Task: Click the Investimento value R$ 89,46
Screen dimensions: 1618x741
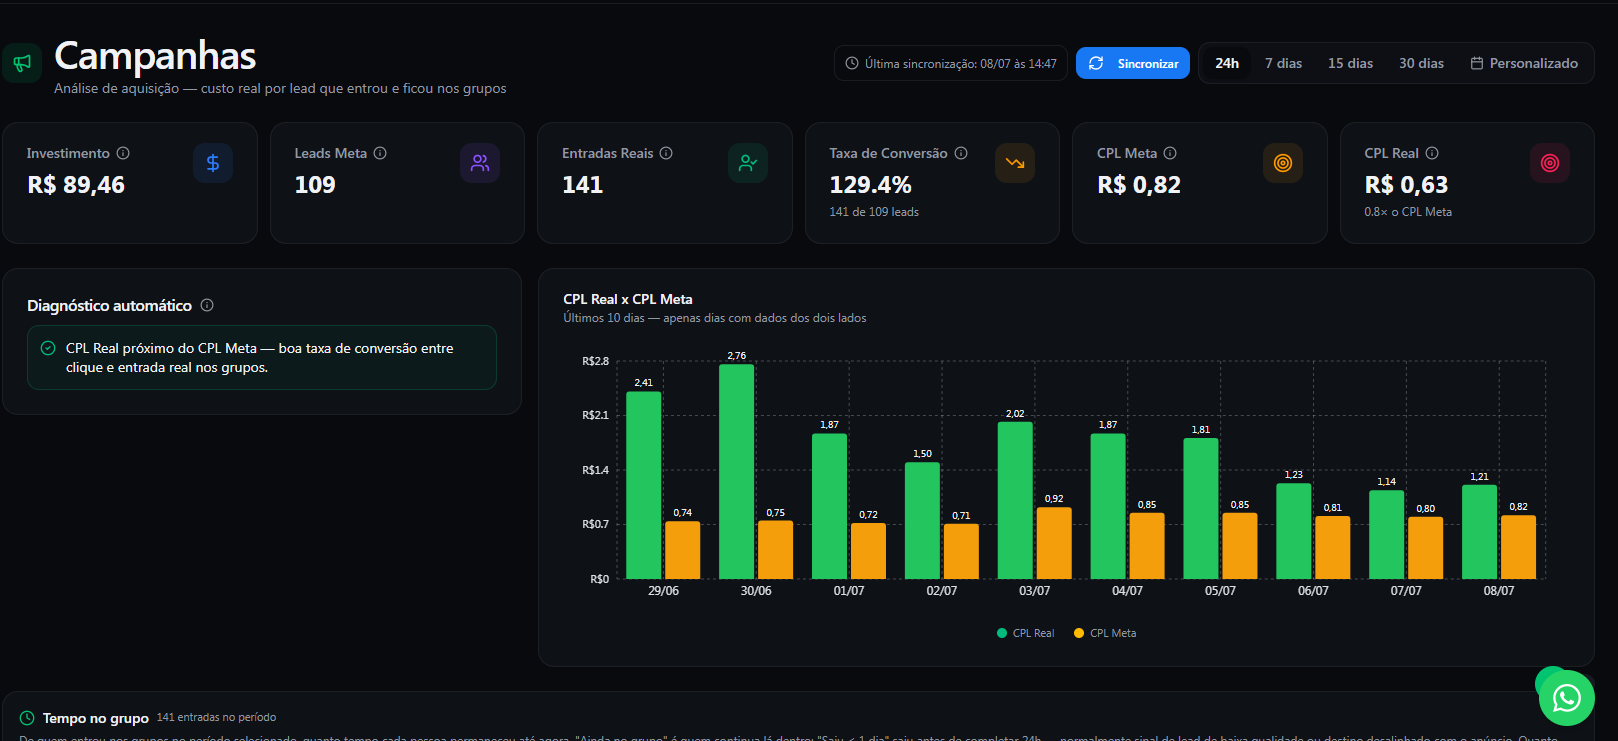Action: coord(76,185)
